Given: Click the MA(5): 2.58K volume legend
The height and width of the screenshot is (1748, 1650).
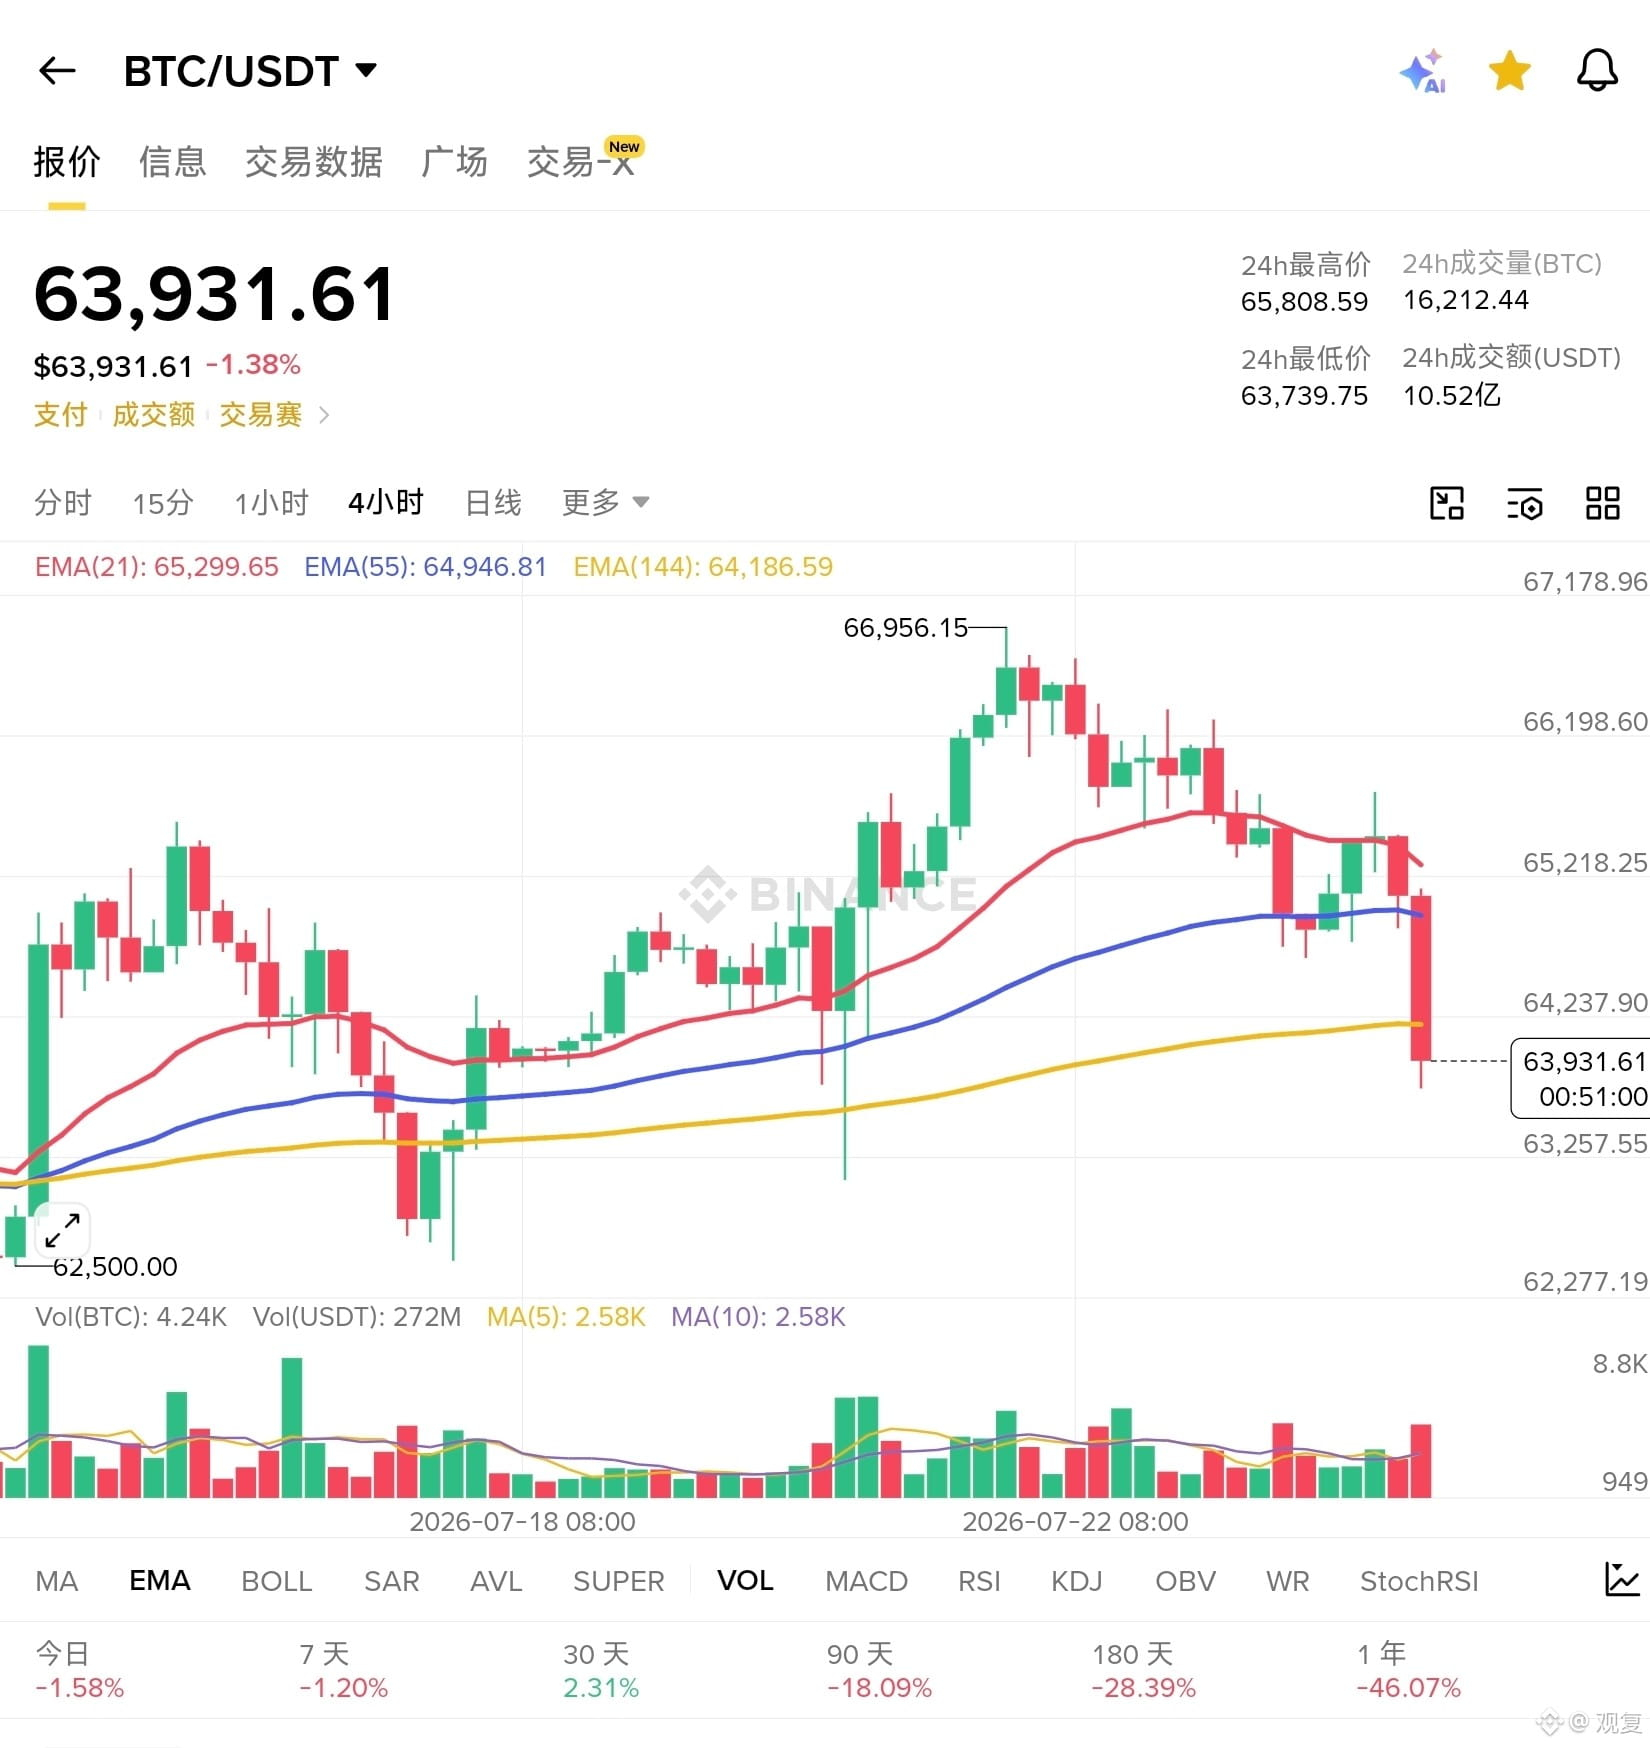Looking at the screenshot, I should (x=566, y=1316).
